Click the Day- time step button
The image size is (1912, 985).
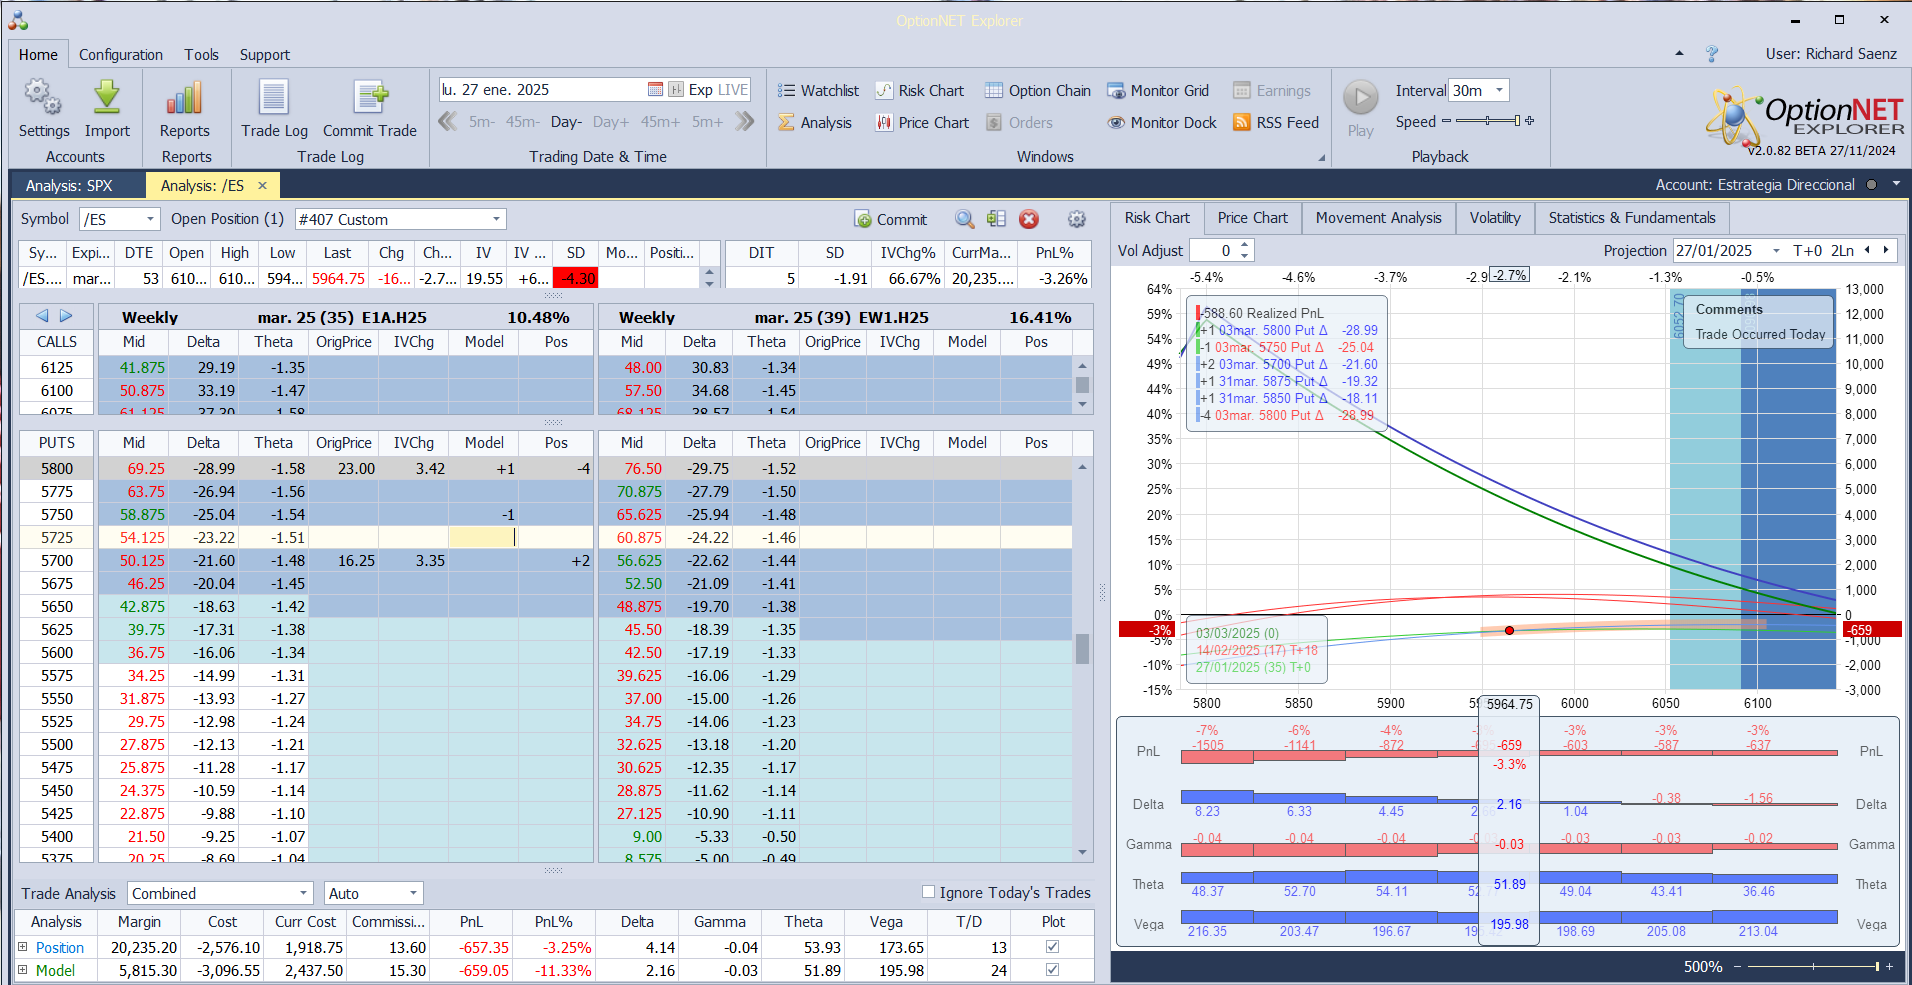pyautogui.click(x=566, y=122)
